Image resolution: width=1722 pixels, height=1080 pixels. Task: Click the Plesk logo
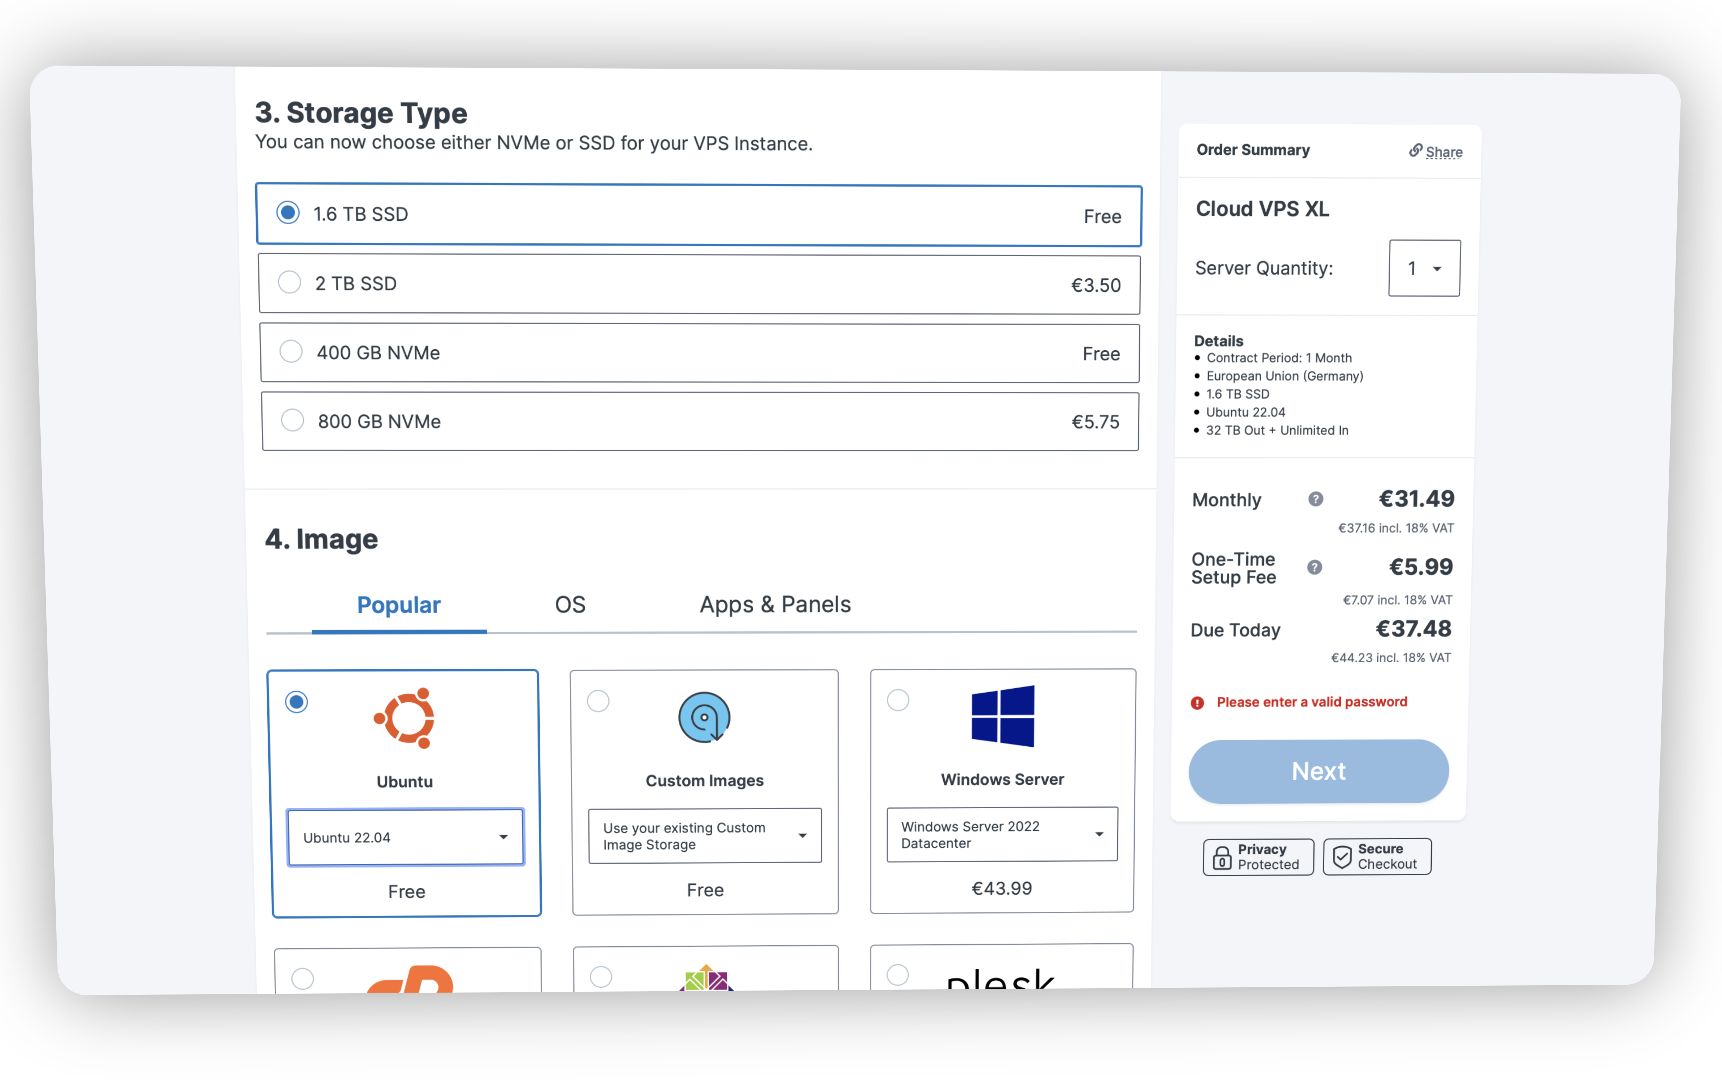1001,978
